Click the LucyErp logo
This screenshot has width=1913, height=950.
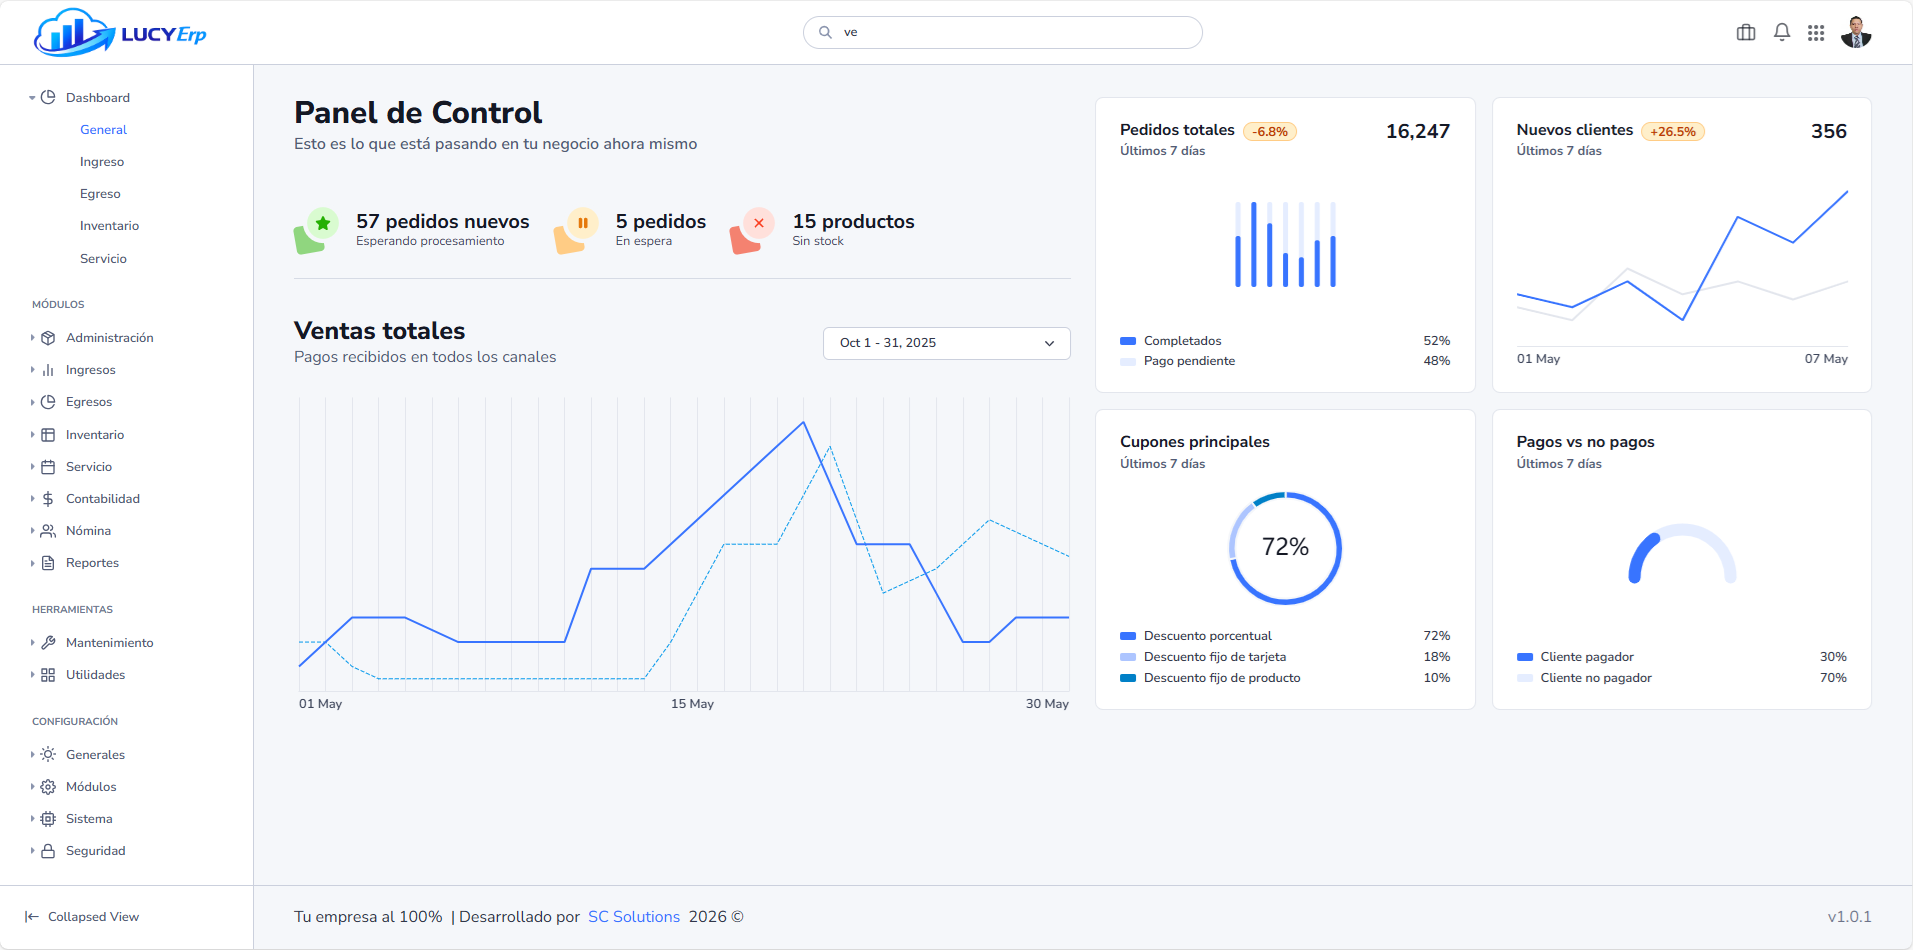click(120, 33)
